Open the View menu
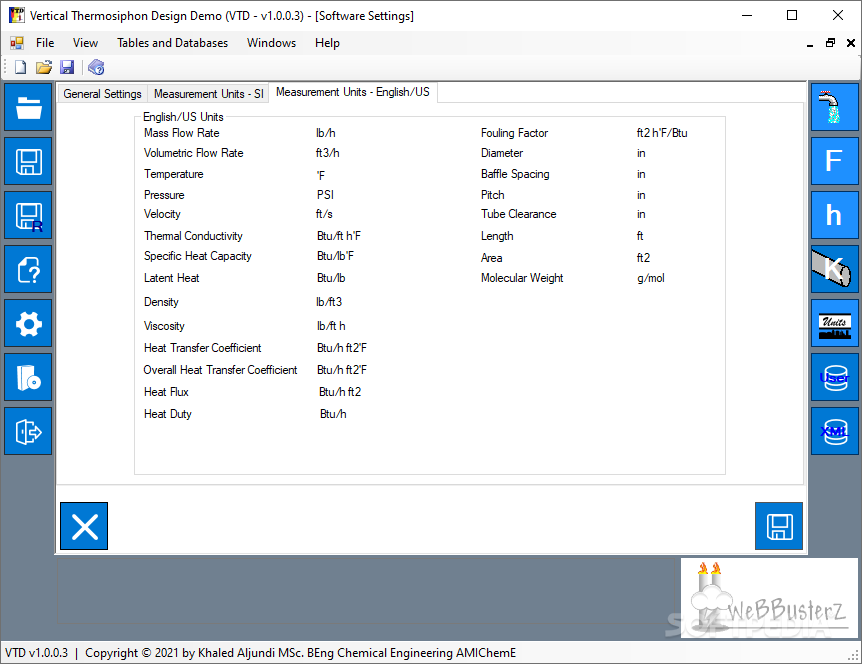The height and width of the screenshot is (664, 862). (85, 43)
